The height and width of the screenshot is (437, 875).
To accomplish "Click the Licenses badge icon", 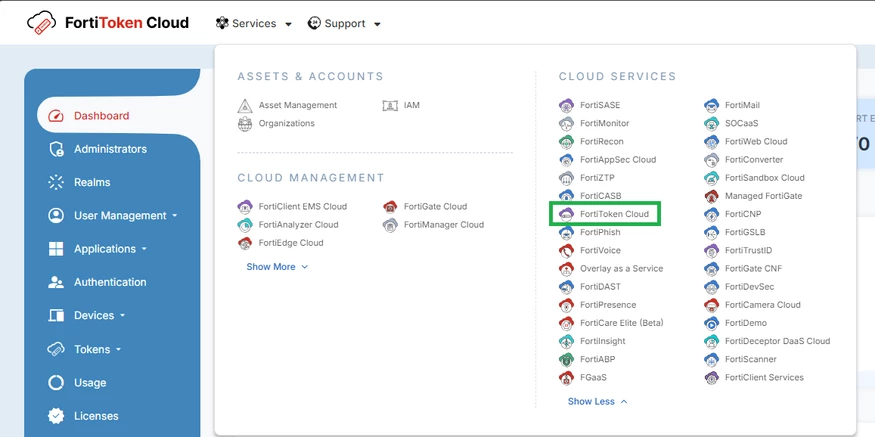I will coord(56,416).
